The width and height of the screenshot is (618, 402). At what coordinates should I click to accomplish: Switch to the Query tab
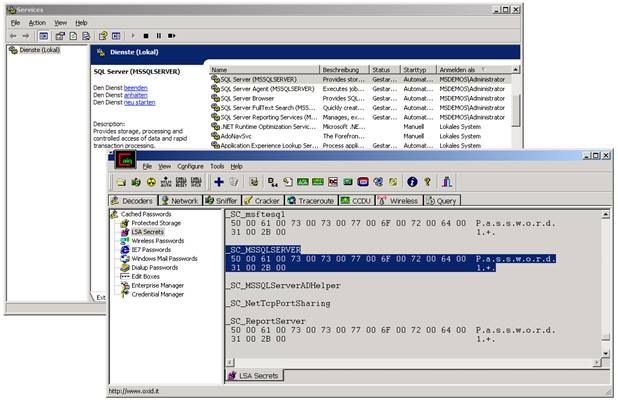point(442,201)
